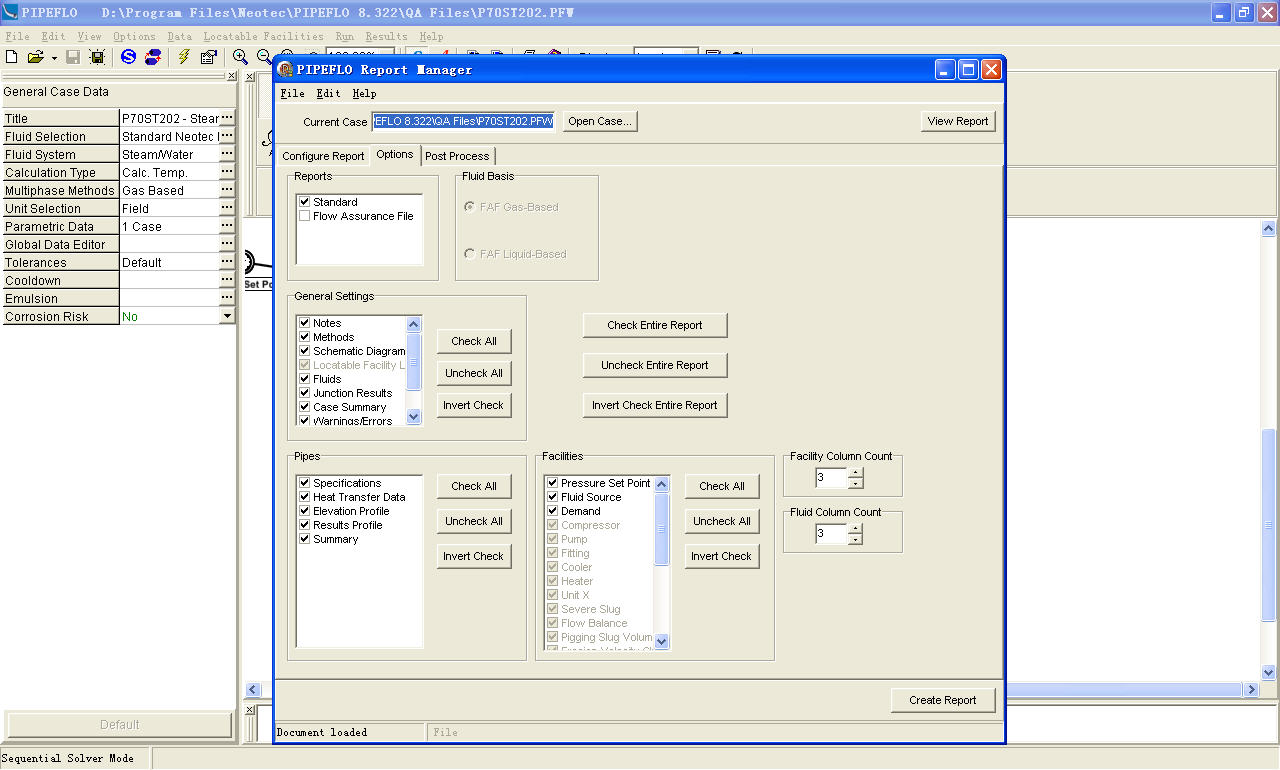The image size is (1280, 770).
Task: Click the main canvas vertical scrollbar thumb
Action: [1269, 526]
